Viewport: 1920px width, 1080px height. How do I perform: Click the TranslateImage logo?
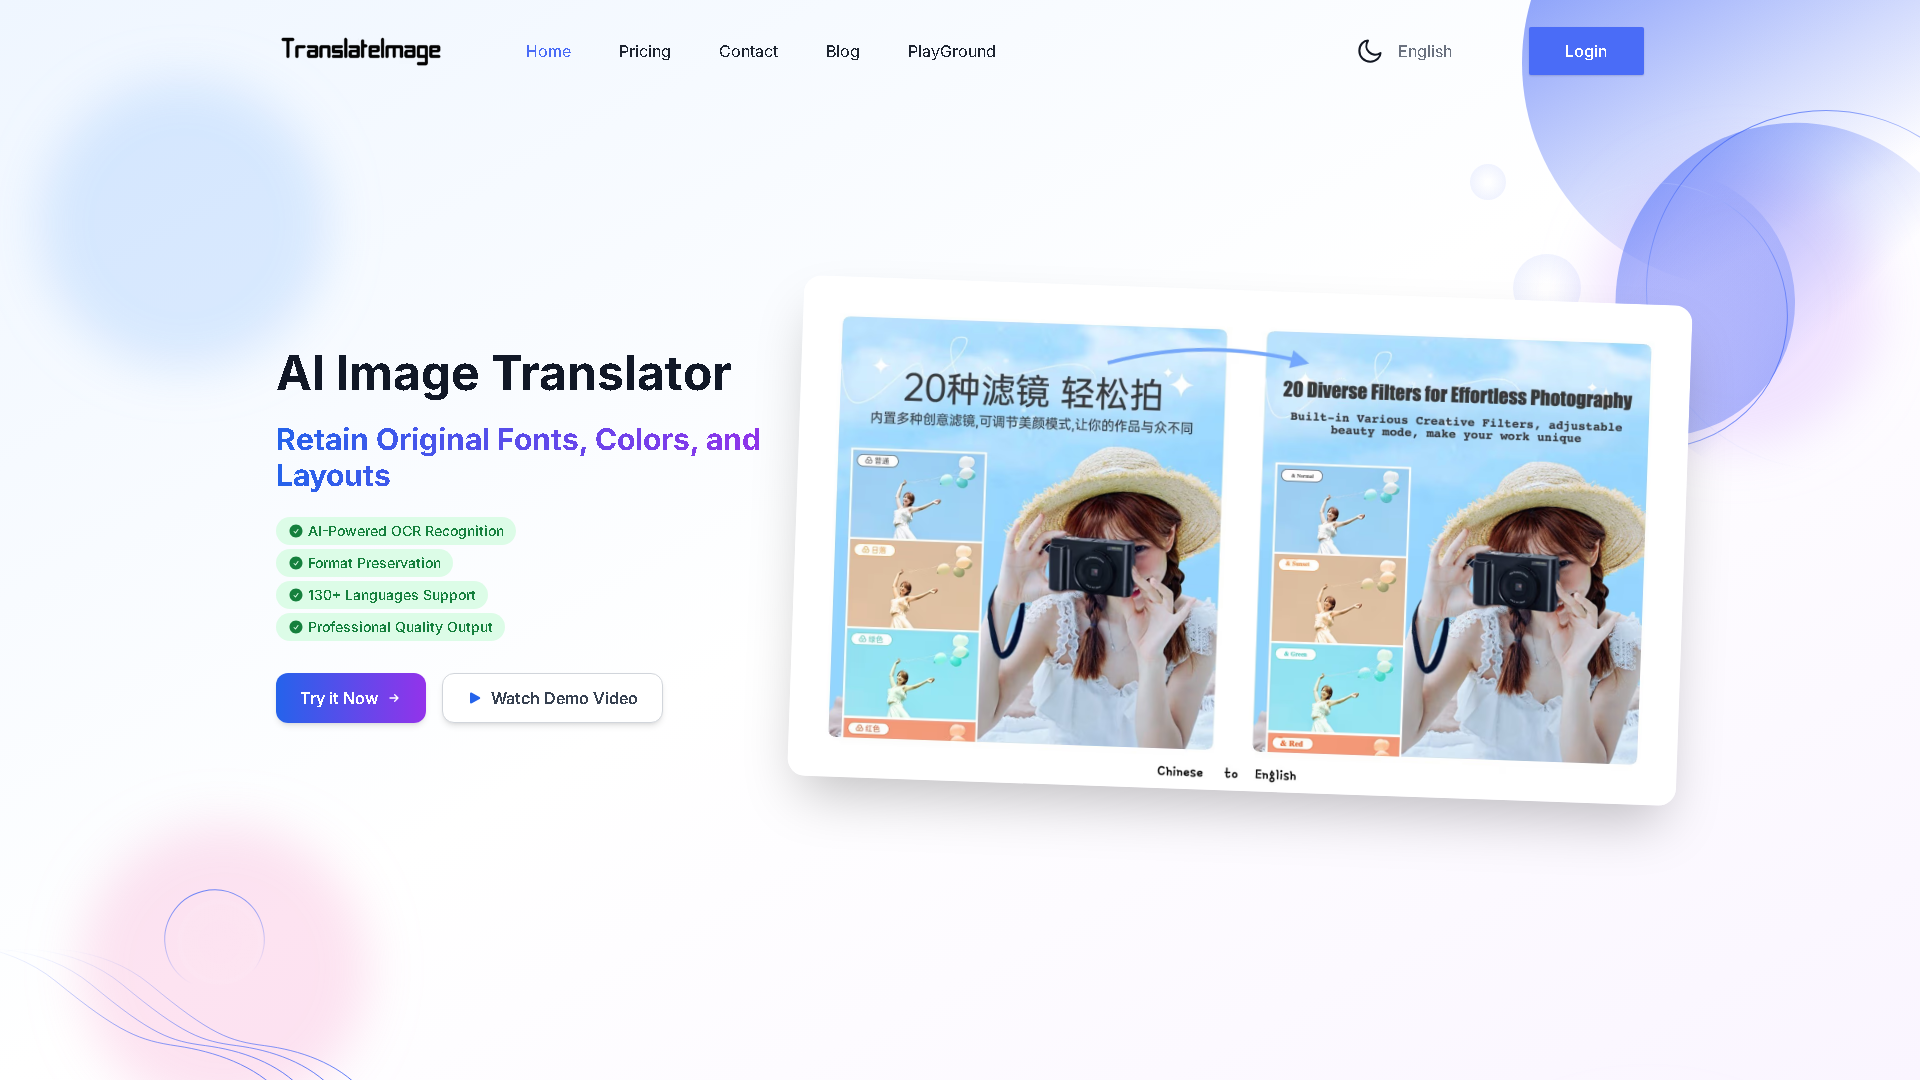pyautogui.click(x=361, y=50)
